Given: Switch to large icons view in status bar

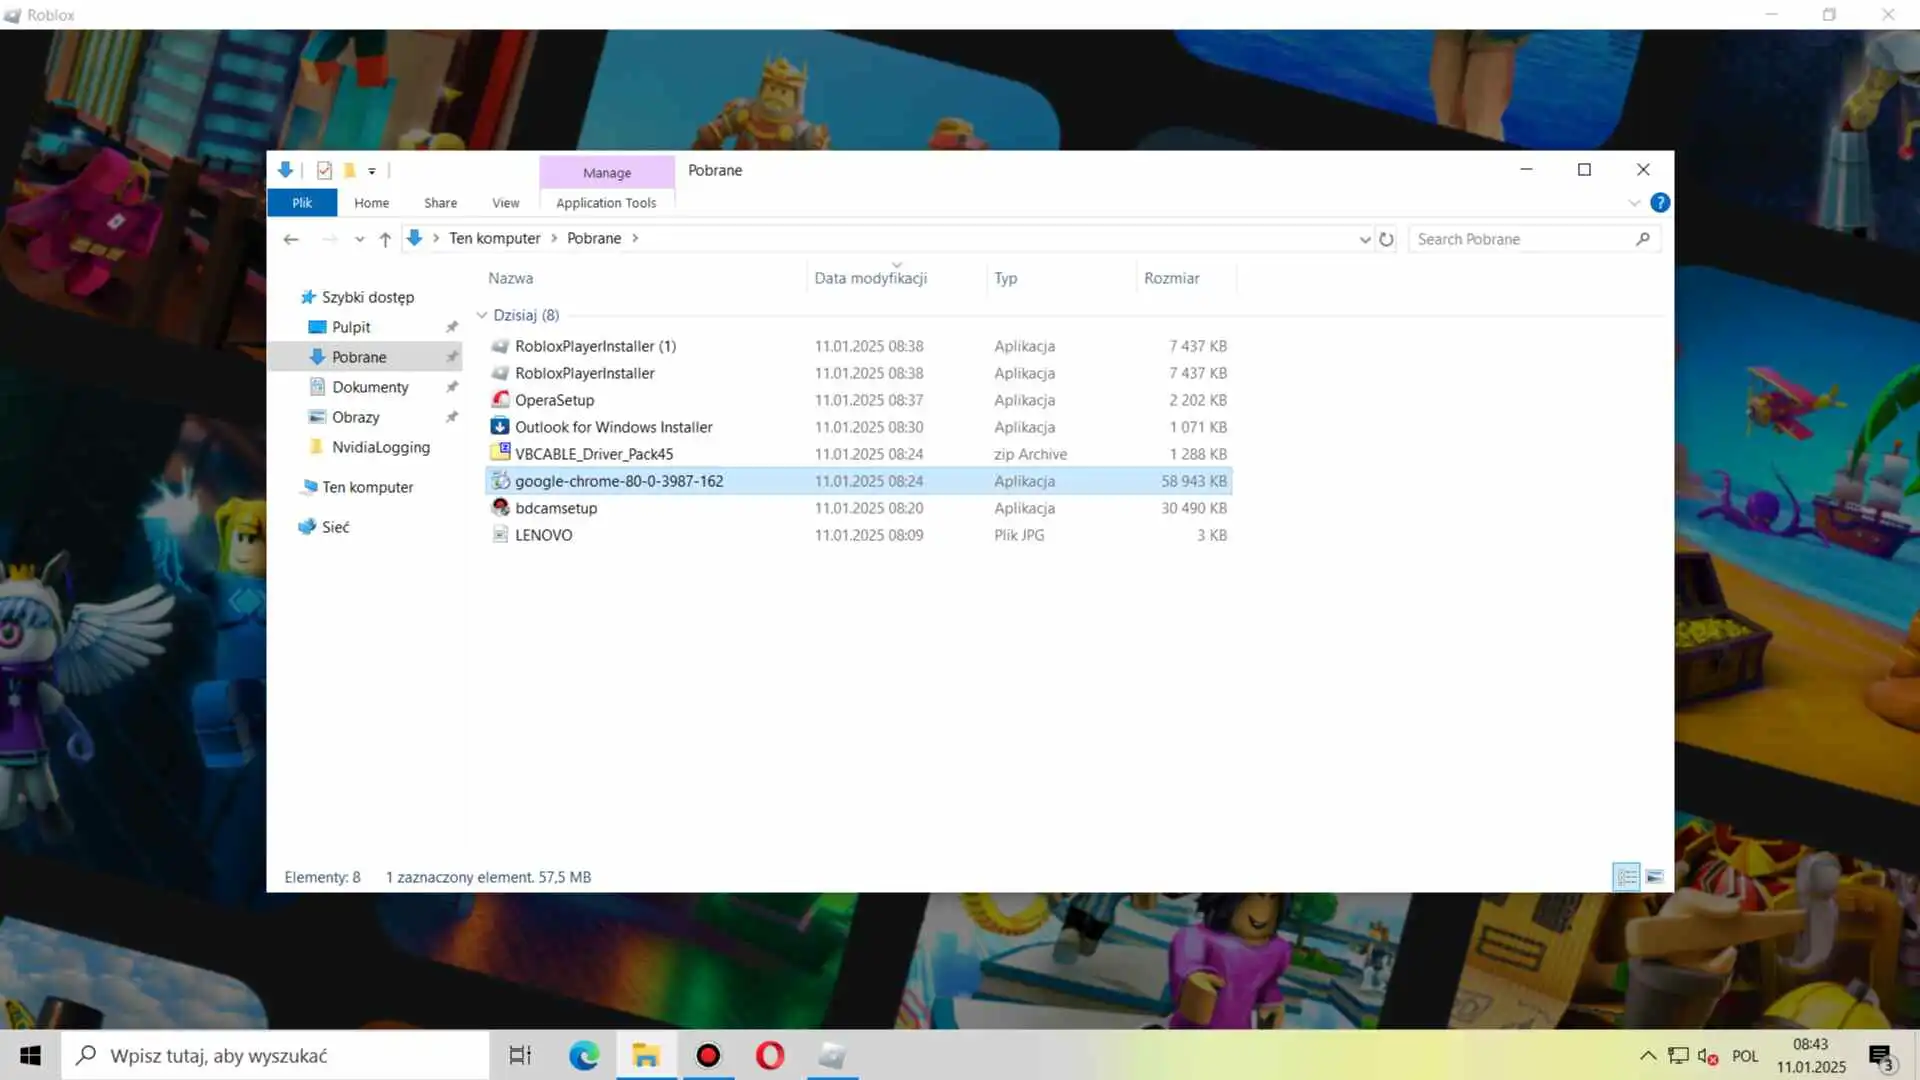Looking at the screenshot, I should click(1655, 877).
